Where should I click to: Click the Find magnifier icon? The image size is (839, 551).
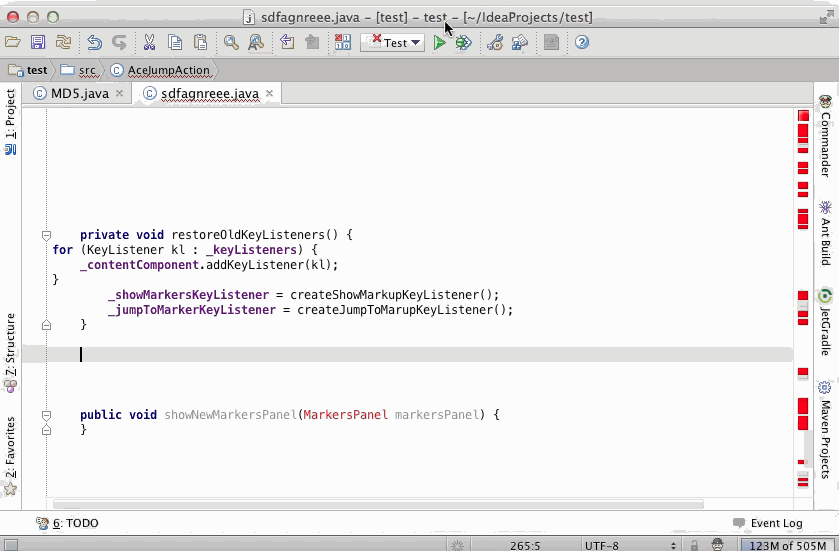[231, 42]
